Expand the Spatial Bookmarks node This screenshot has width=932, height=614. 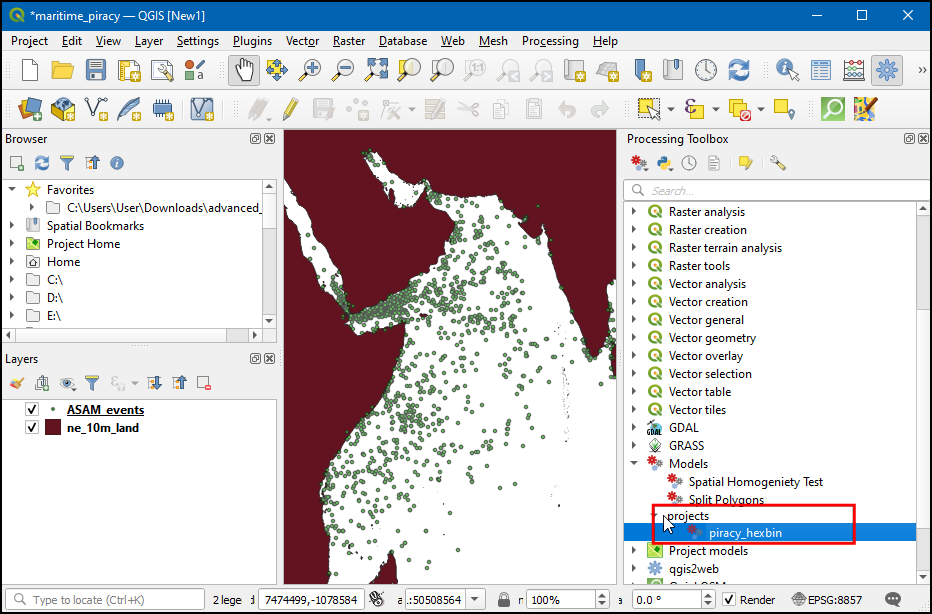coord(12,225)
